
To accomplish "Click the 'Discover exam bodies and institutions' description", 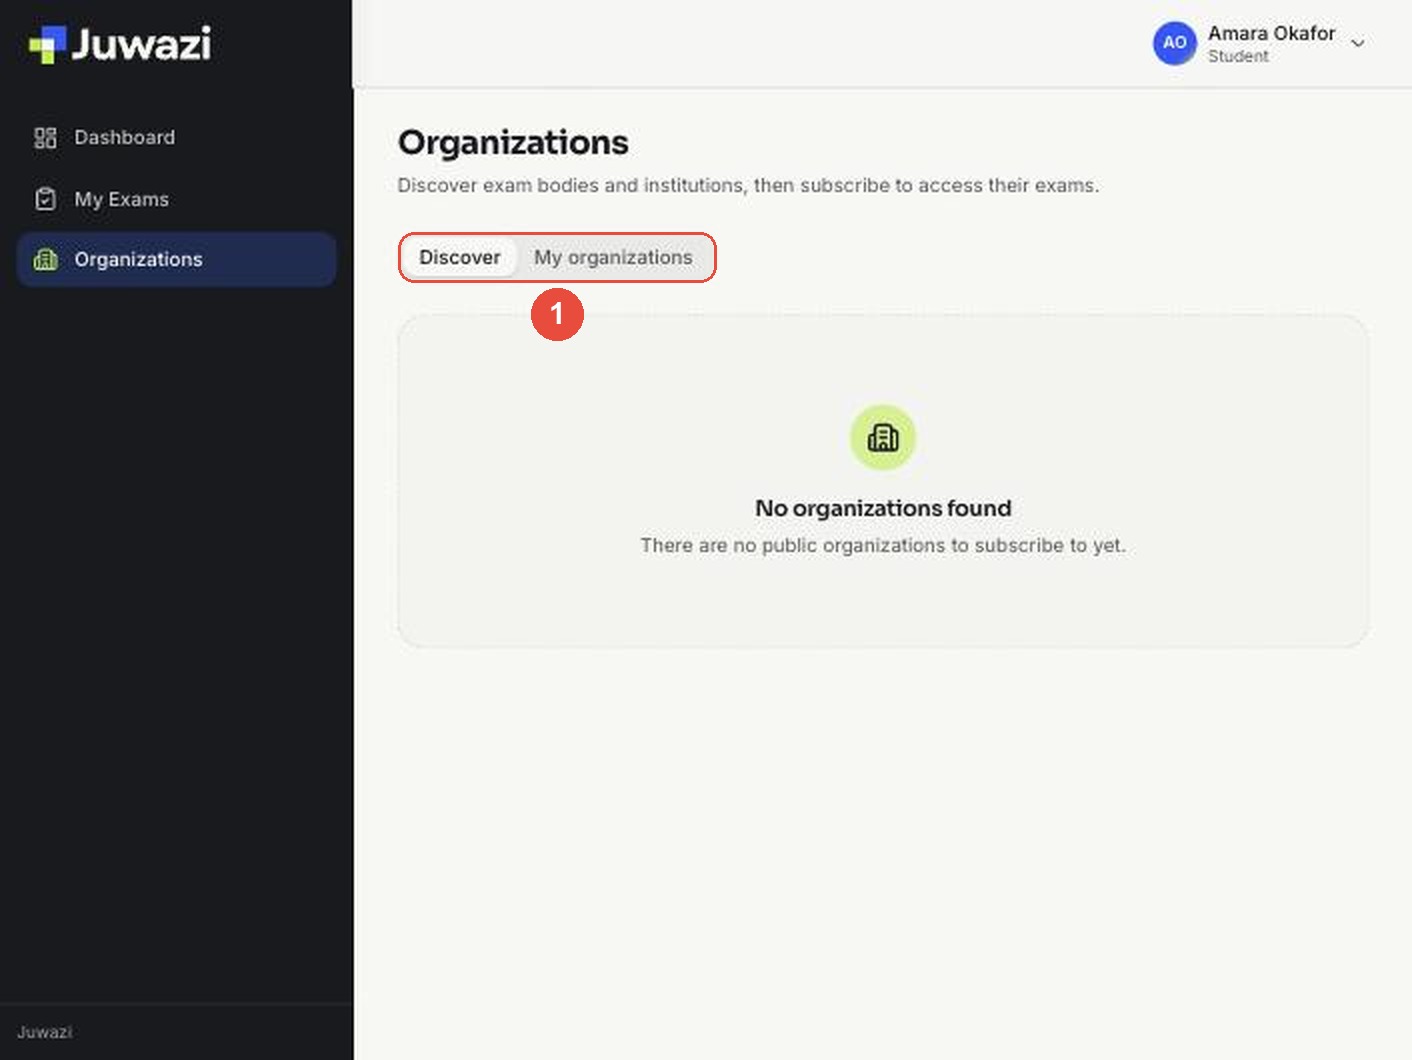I will pos(748,185).
